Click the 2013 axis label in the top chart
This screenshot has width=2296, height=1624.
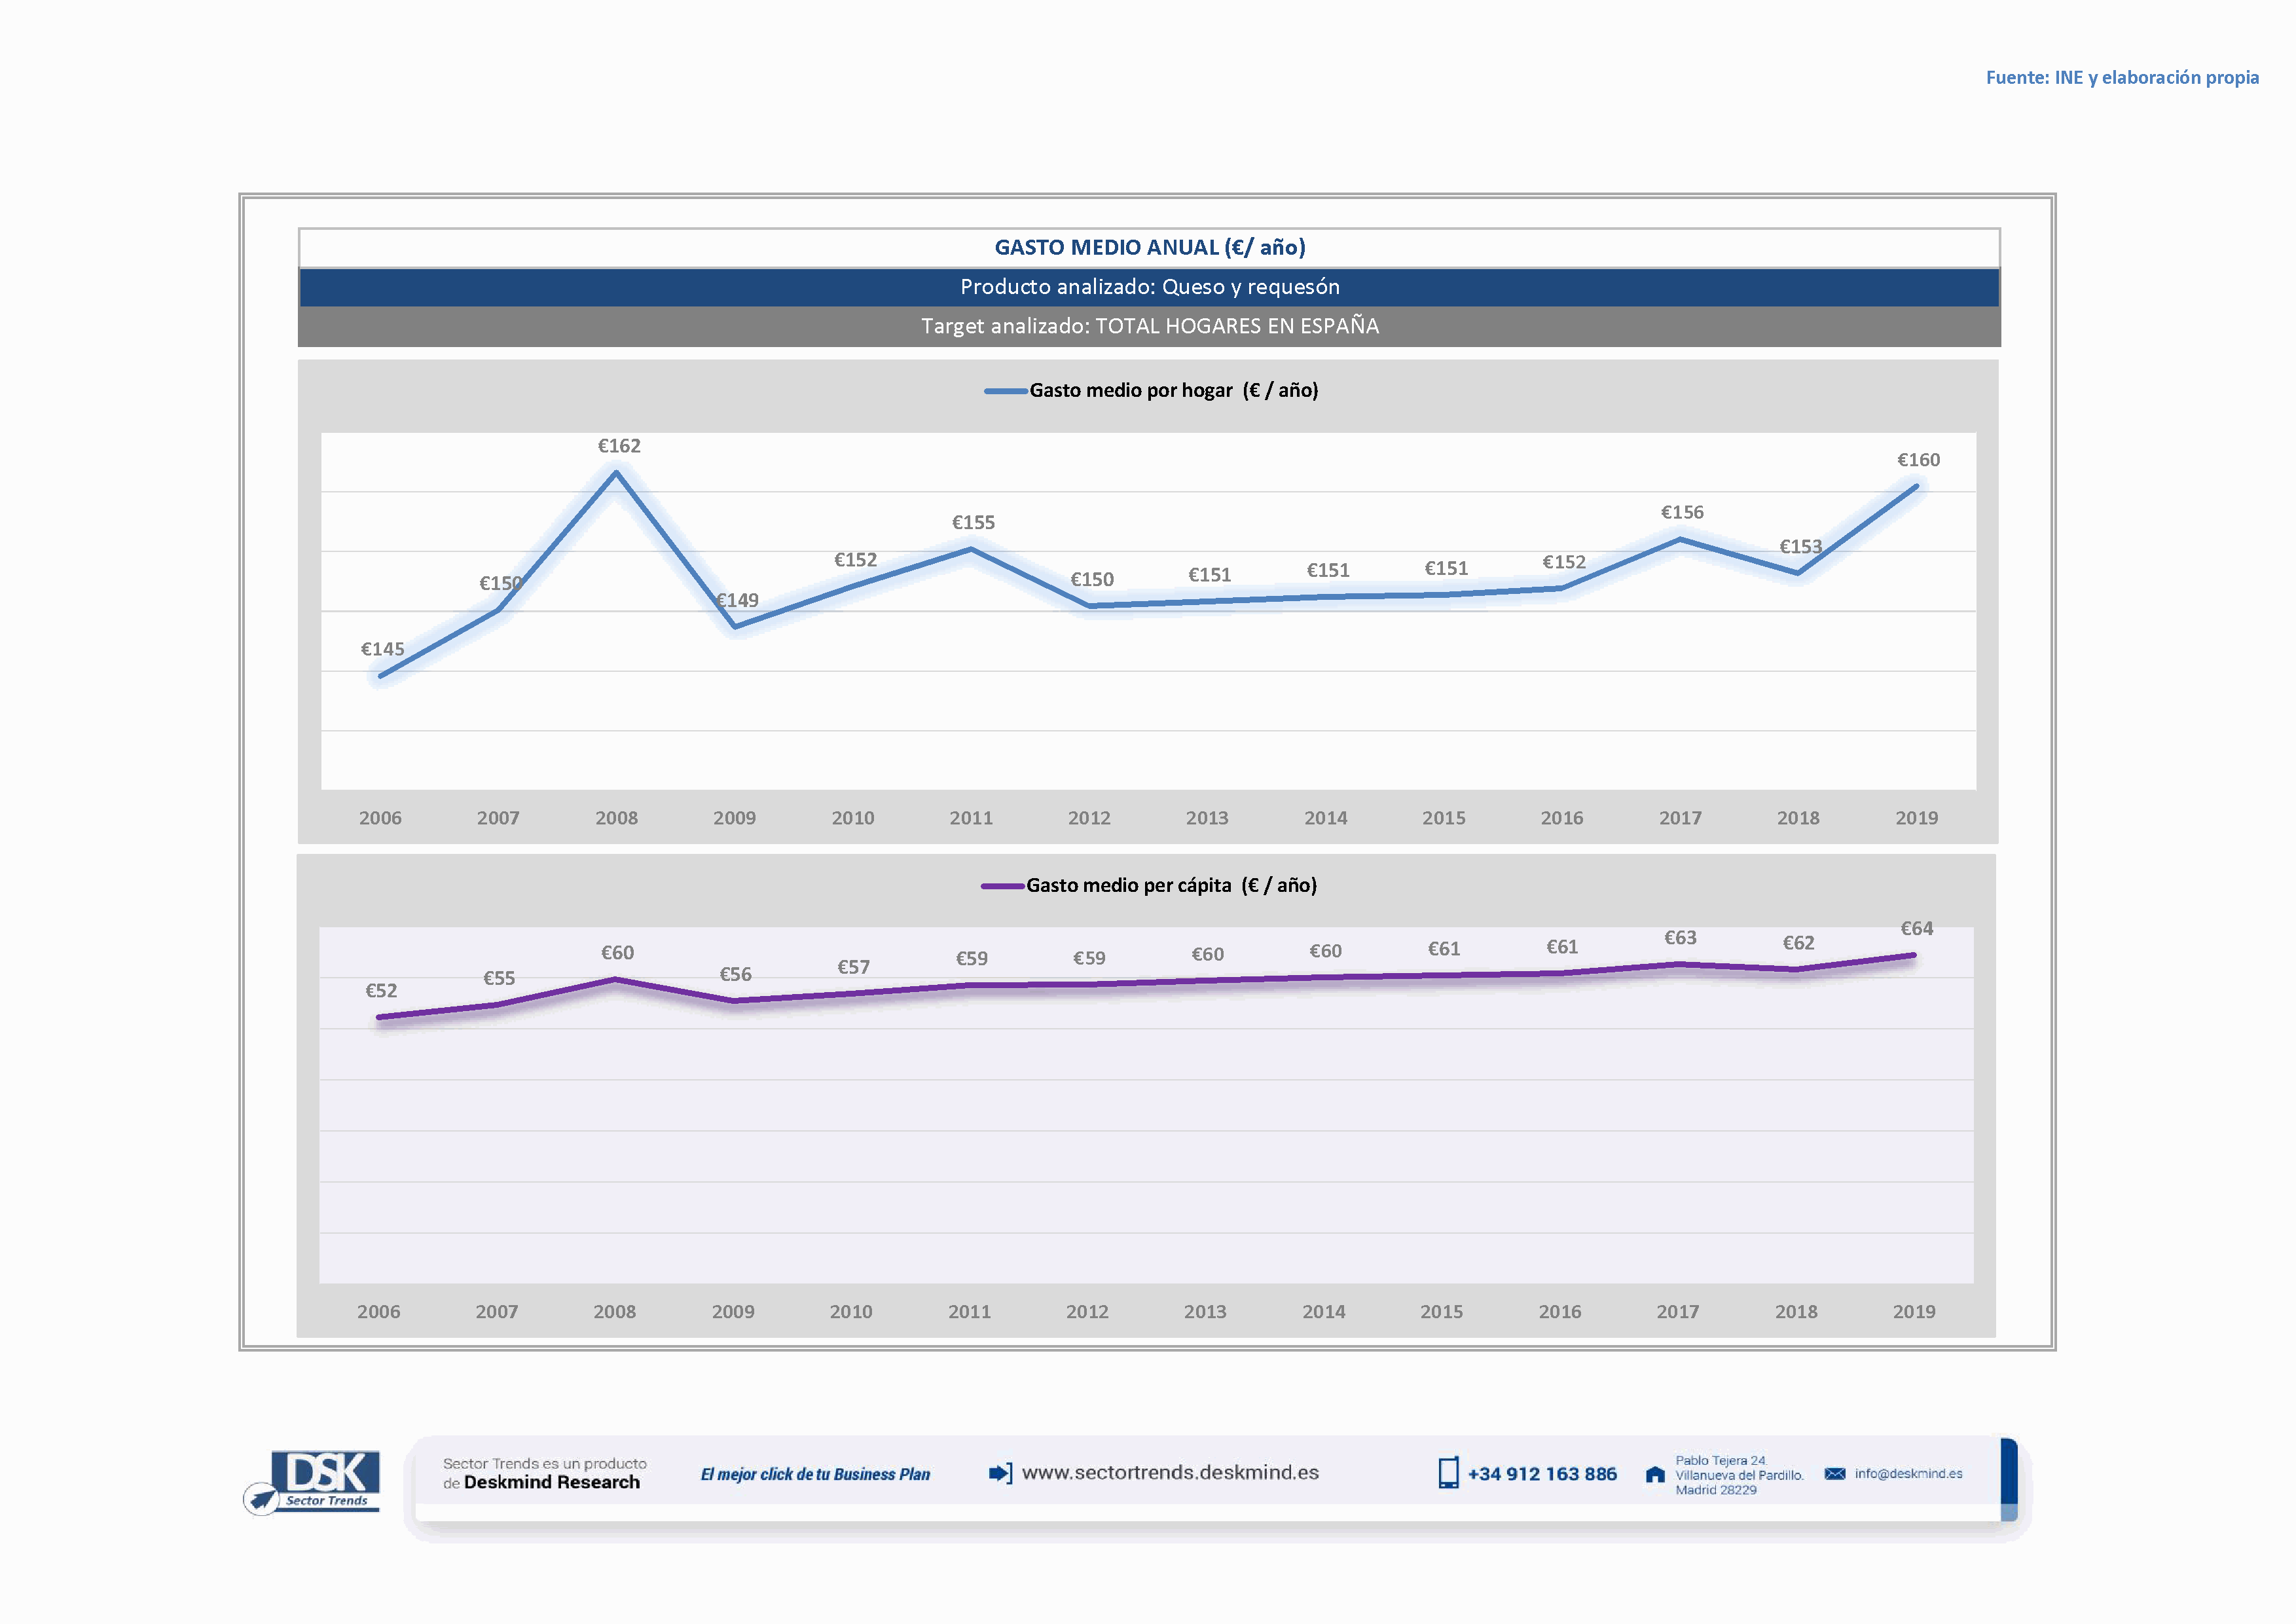point(1207,818)
